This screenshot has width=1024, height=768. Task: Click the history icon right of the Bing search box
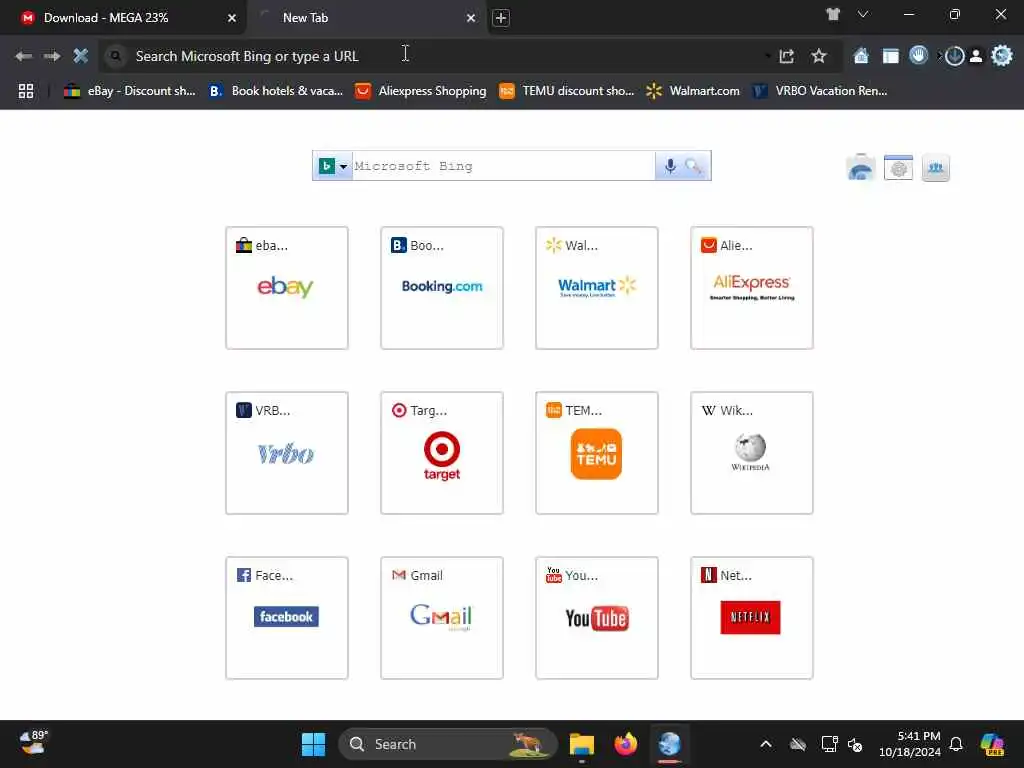[861, 168]
